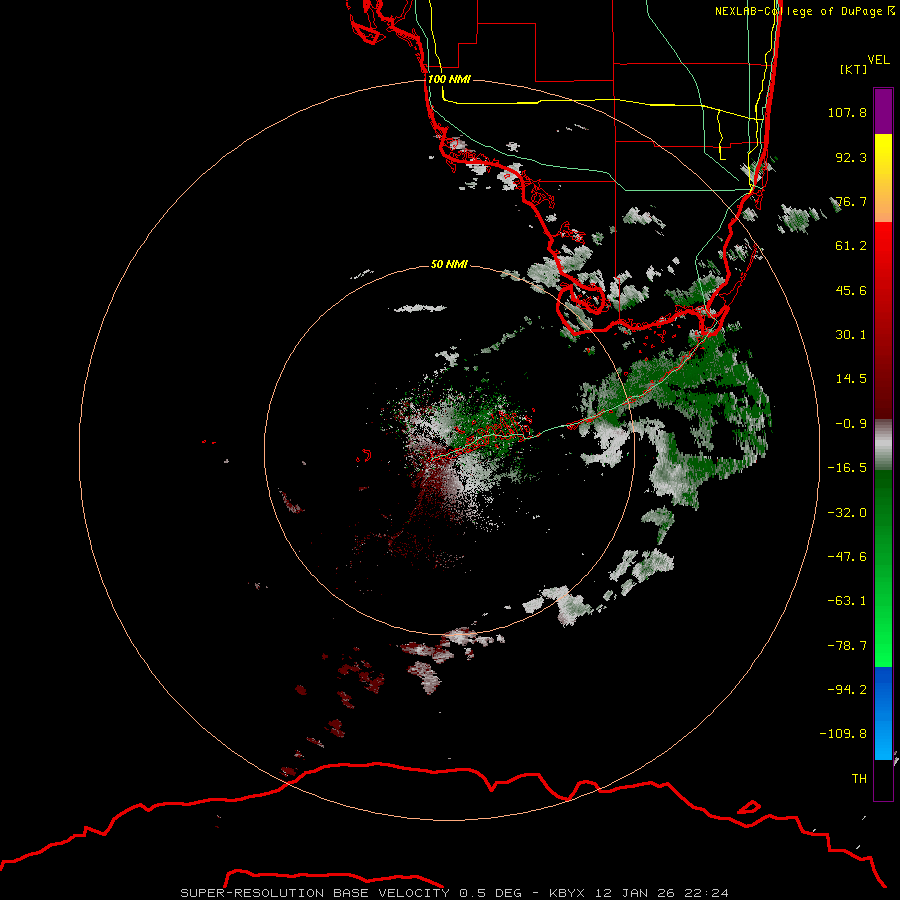Select the -78.7 legend value
This screenshot has width=900, height=900.
(847, 646)
